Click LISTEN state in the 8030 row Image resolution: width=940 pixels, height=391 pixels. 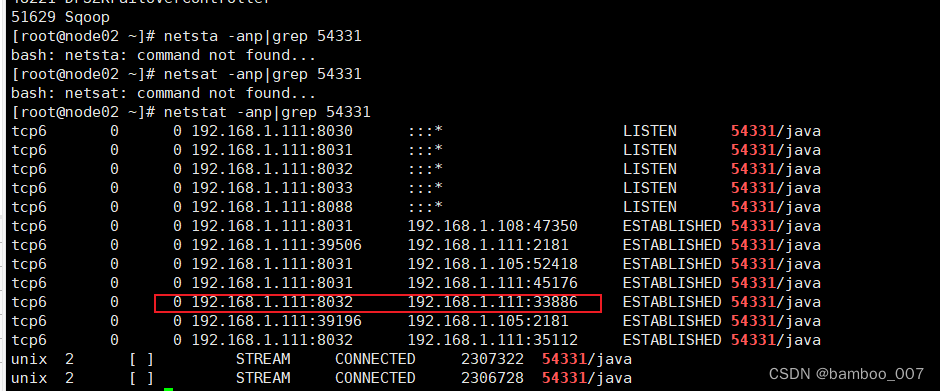tap(650, 131)
